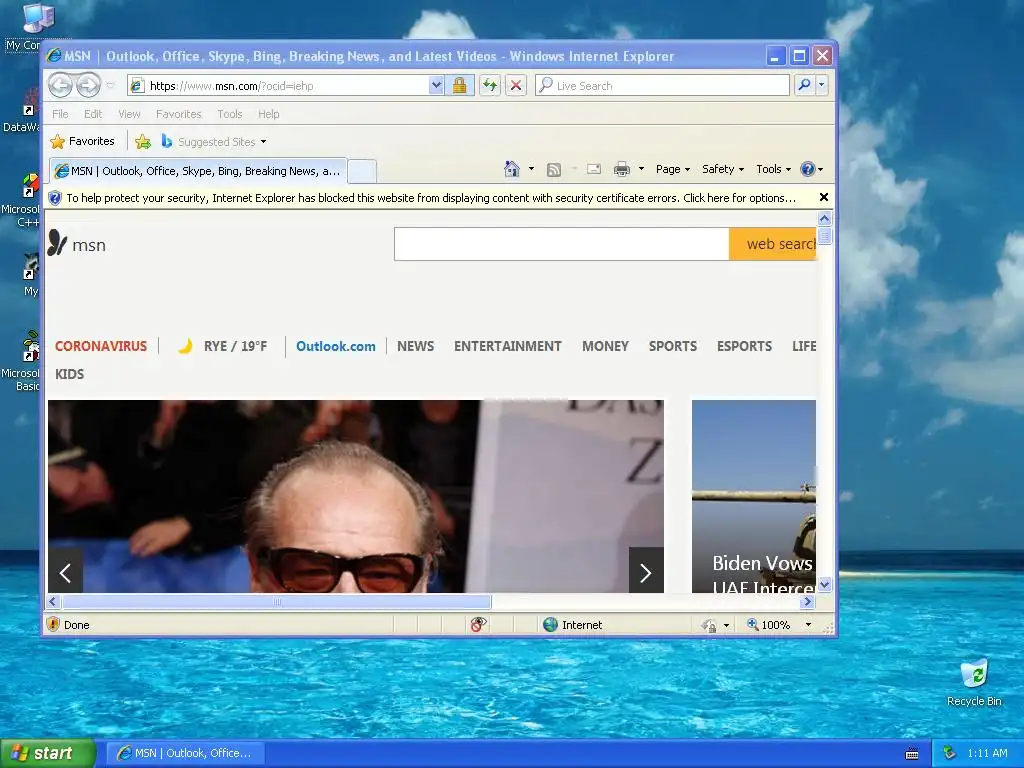Go to the ENTERTAINMENT section
The height and width of the screenshot is (768, 1024).
point(507,346)
